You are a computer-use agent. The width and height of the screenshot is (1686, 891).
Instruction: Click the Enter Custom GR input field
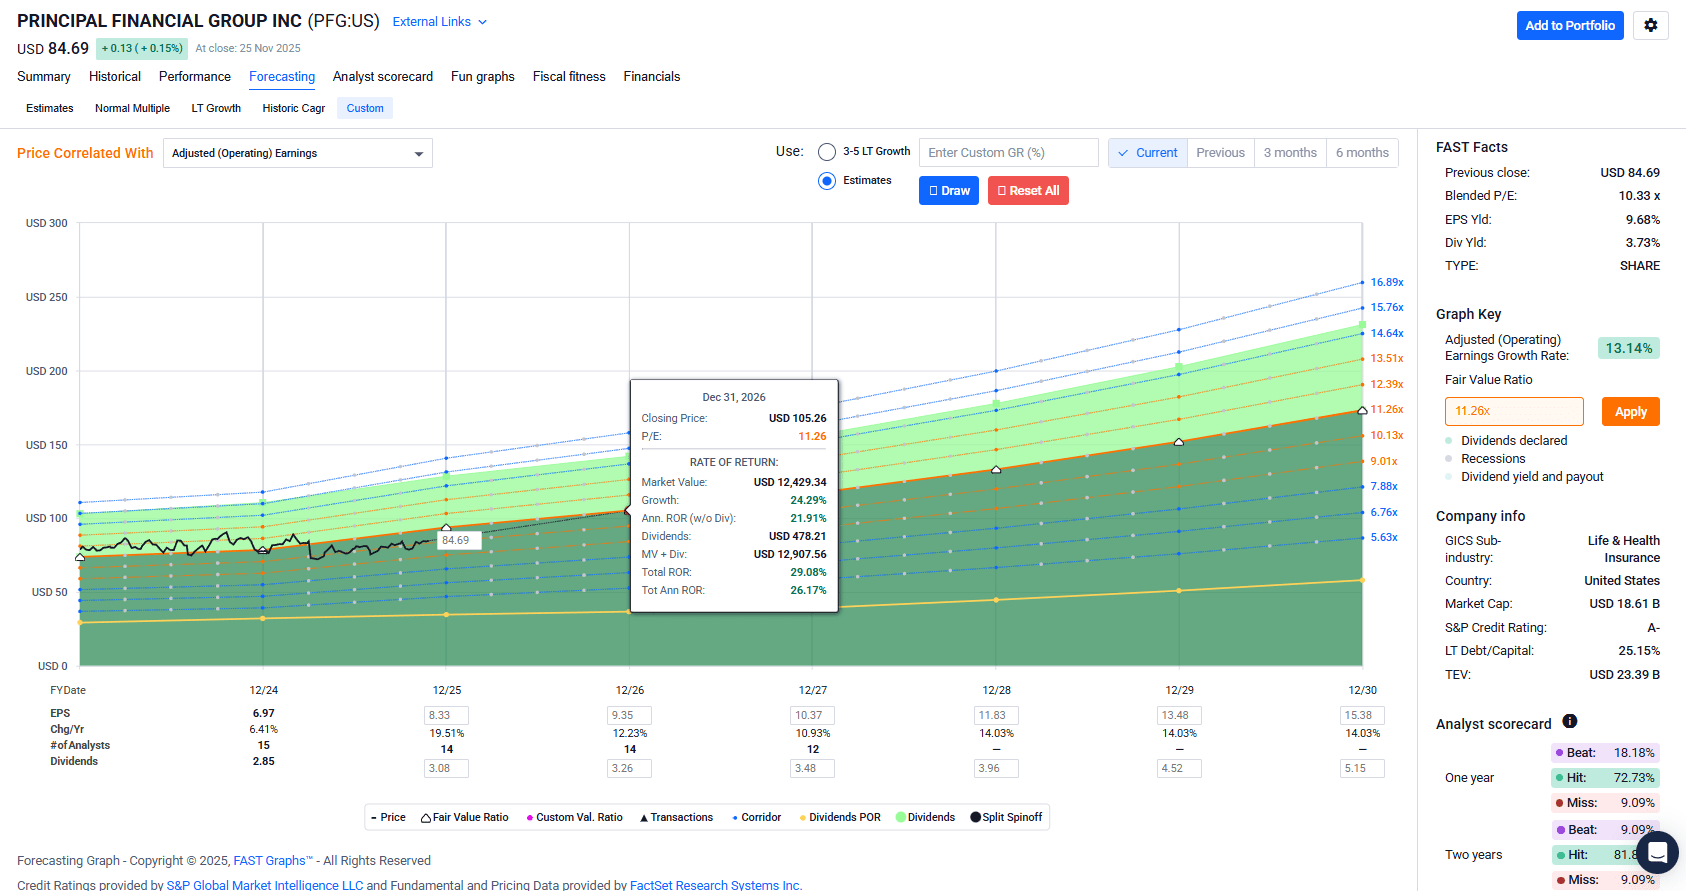[x=1008, y=153]
